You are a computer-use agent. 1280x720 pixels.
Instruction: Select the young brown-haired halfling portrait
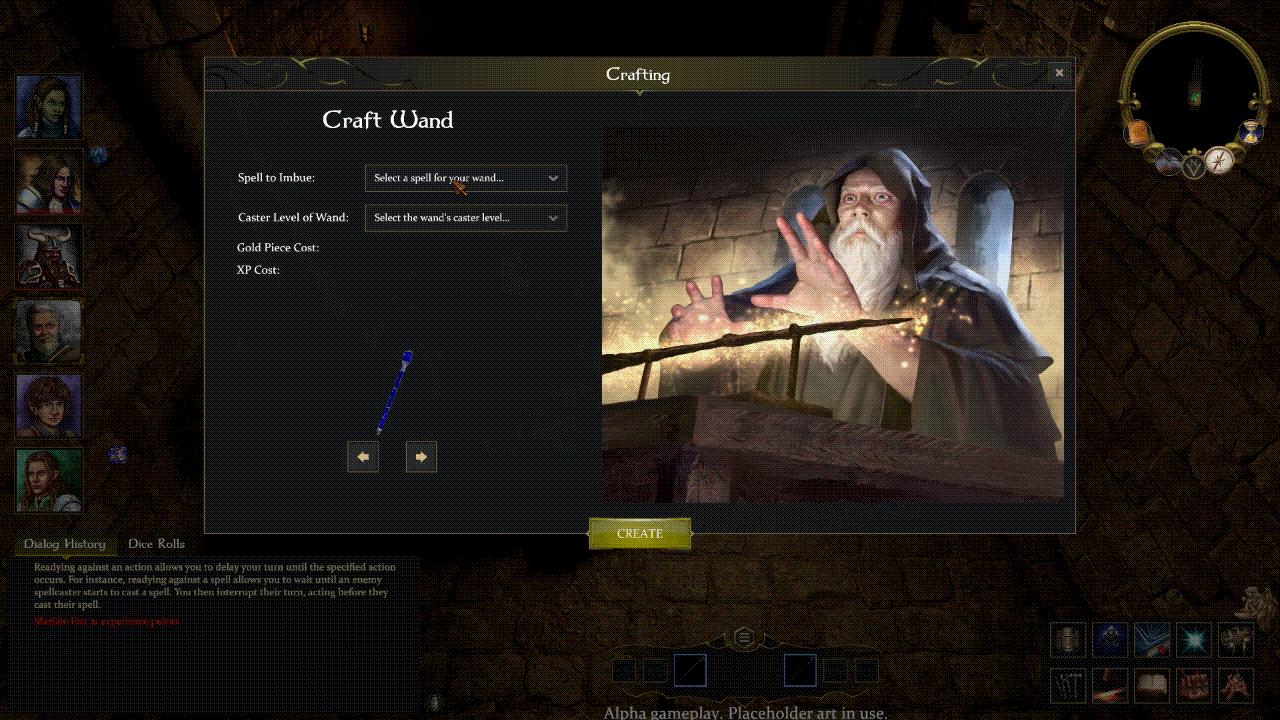click(x=48, y=406)
